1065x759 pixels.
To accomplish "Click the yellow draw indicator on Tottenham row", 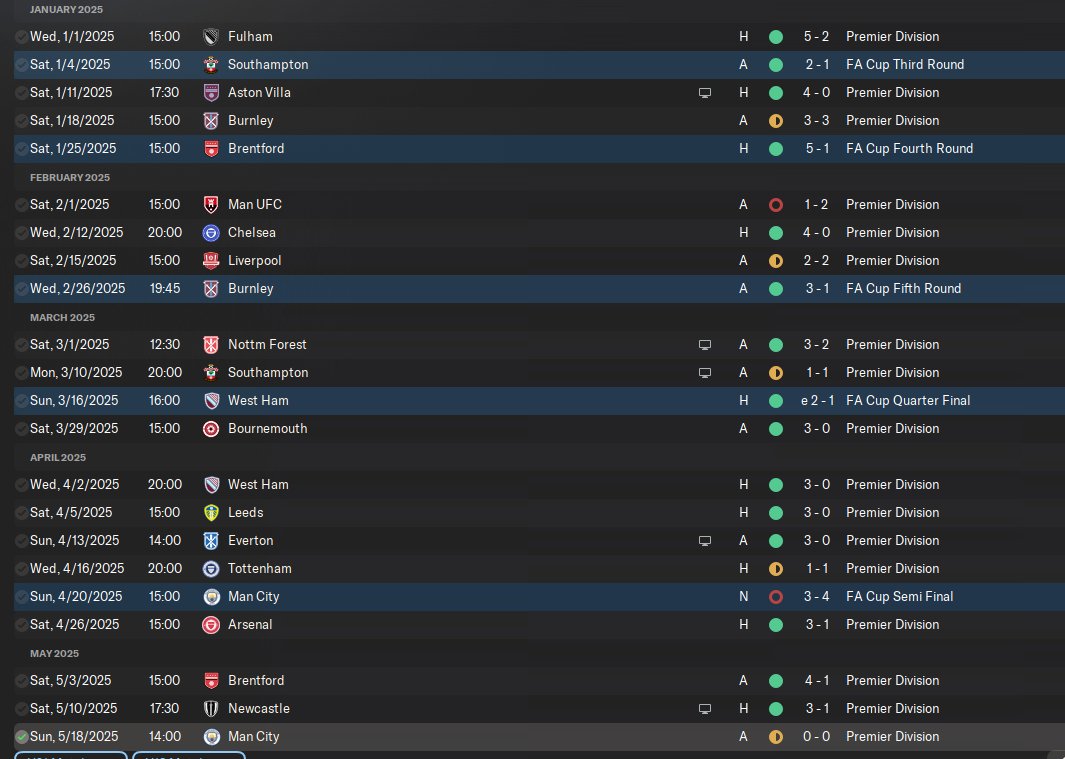I will point(775,568).
